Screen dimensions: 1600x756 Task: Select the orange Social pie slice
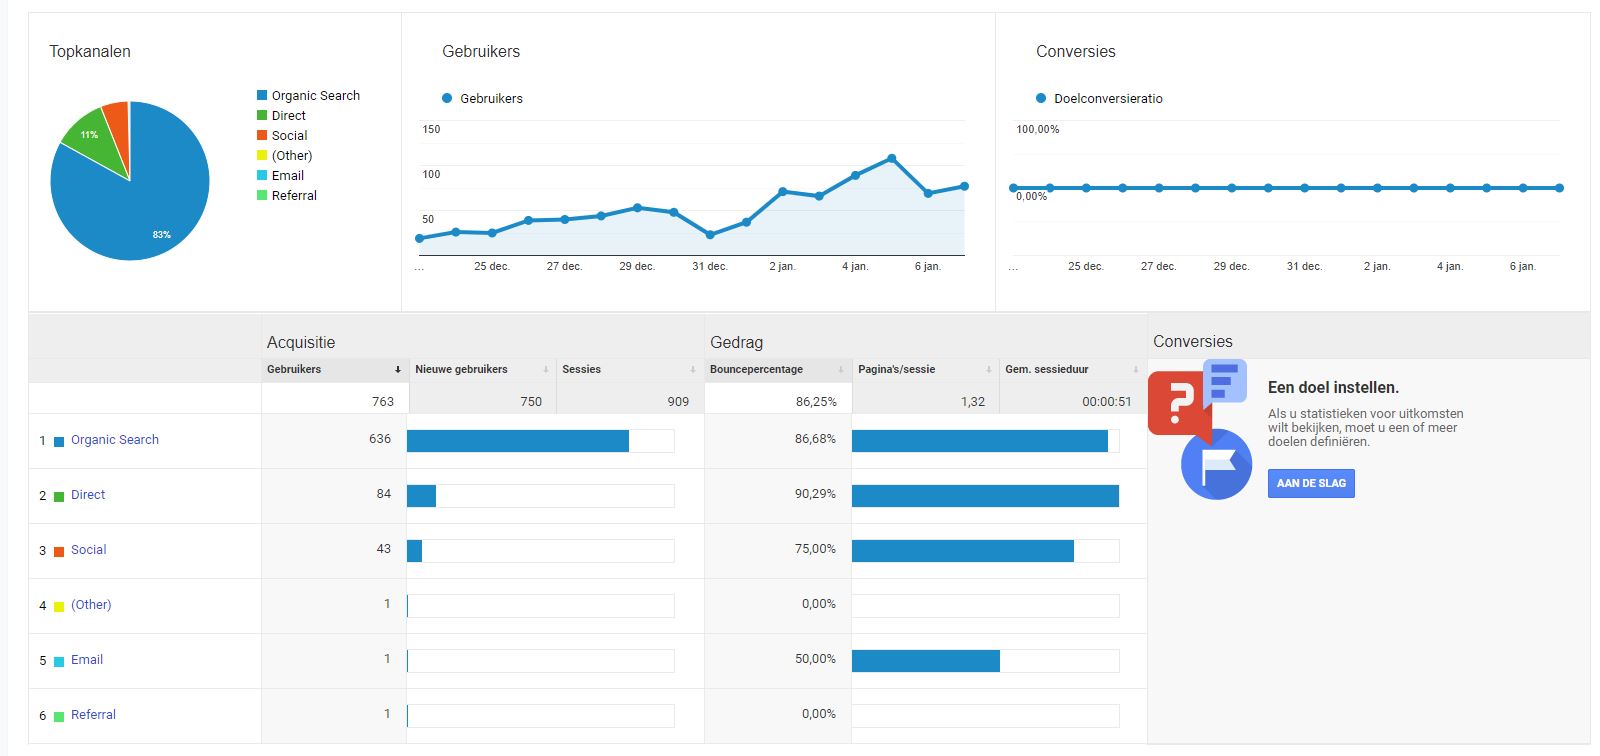point(119,125)
